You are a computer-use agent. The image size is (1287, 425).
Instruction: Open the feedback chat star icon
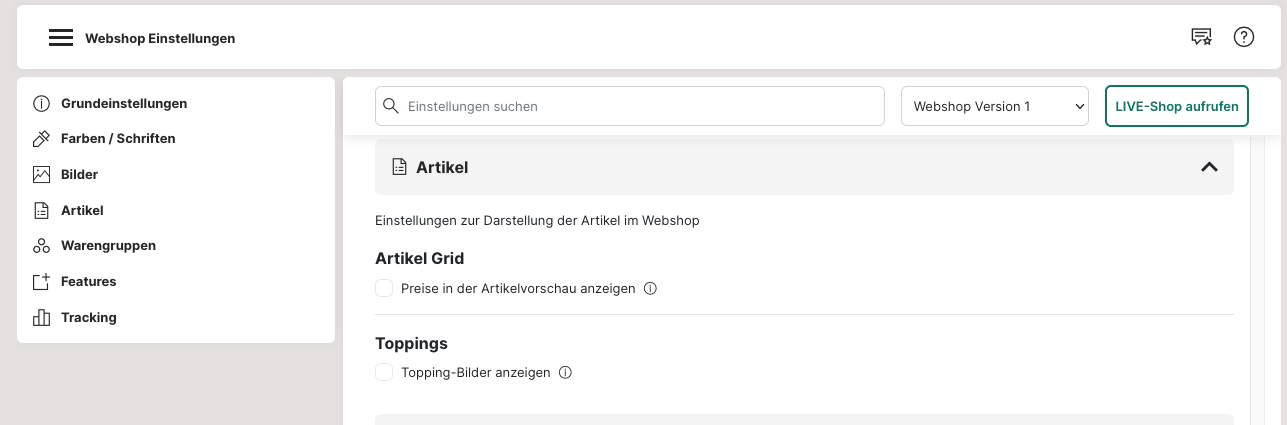point(1201,37)
